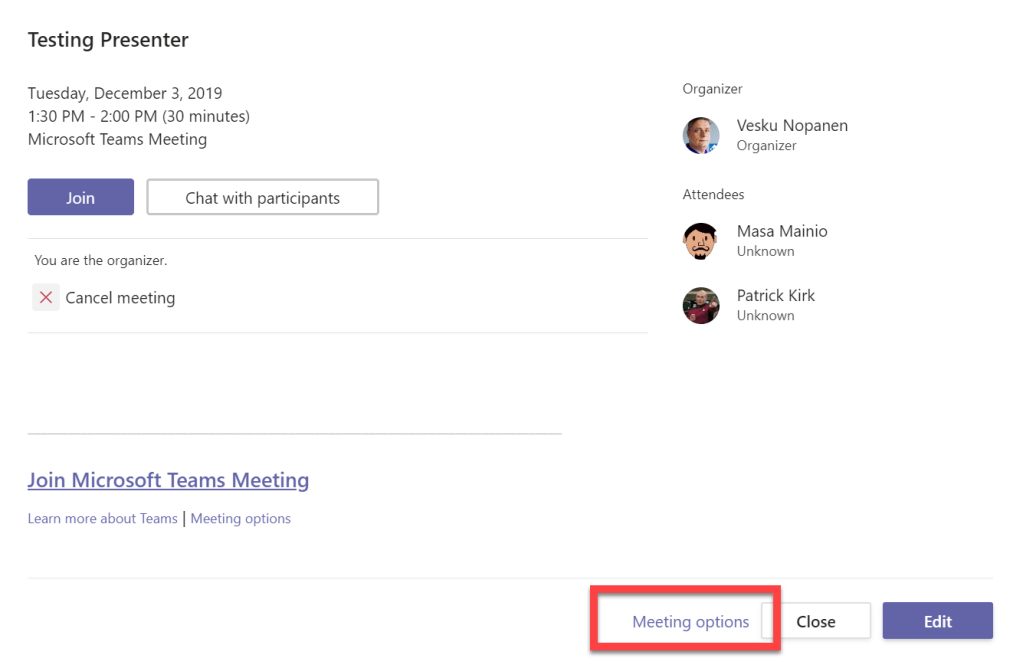Screen dimensions: 1023x668
Task: Edit the meeting details
Action: (x=937, y=621)
